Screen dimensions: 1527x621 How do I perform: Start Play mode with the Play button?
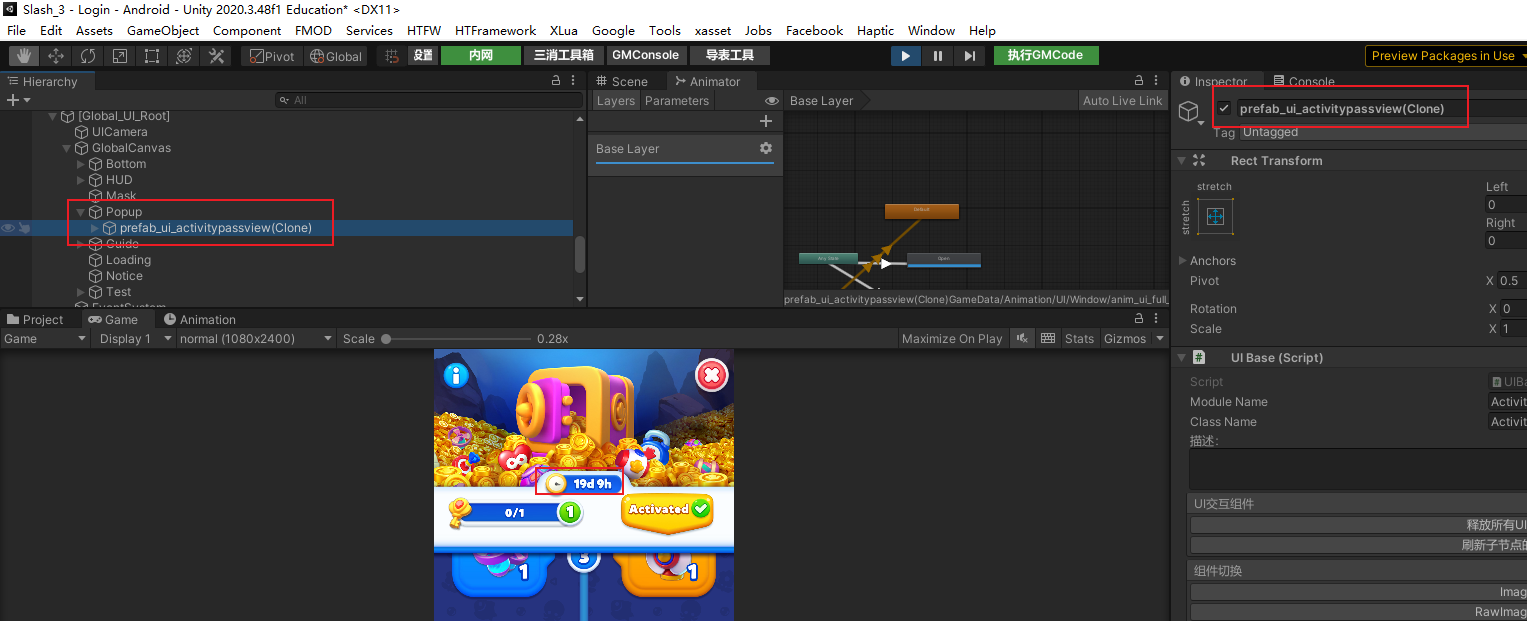pyautogui.click(x=906, y=56)
